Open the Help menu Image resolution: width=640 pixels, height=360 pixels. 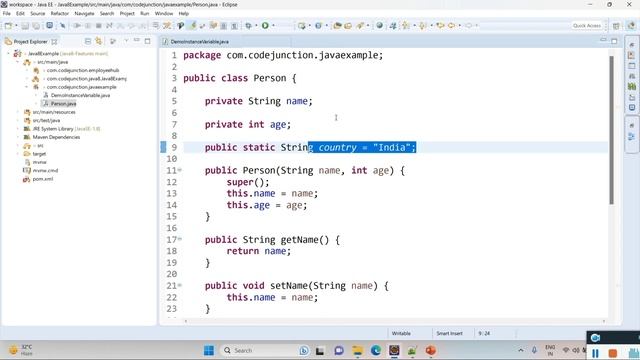(x=184, y=13)
